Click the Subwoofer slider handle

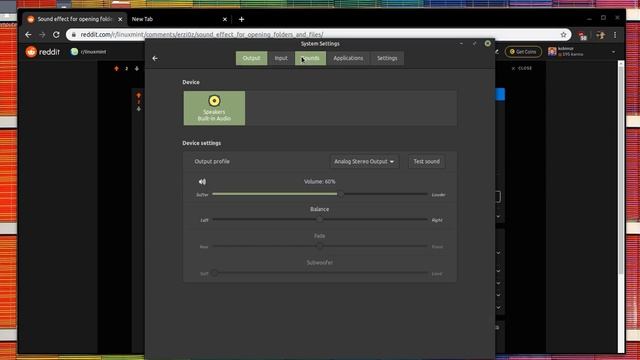coord(215,273)
